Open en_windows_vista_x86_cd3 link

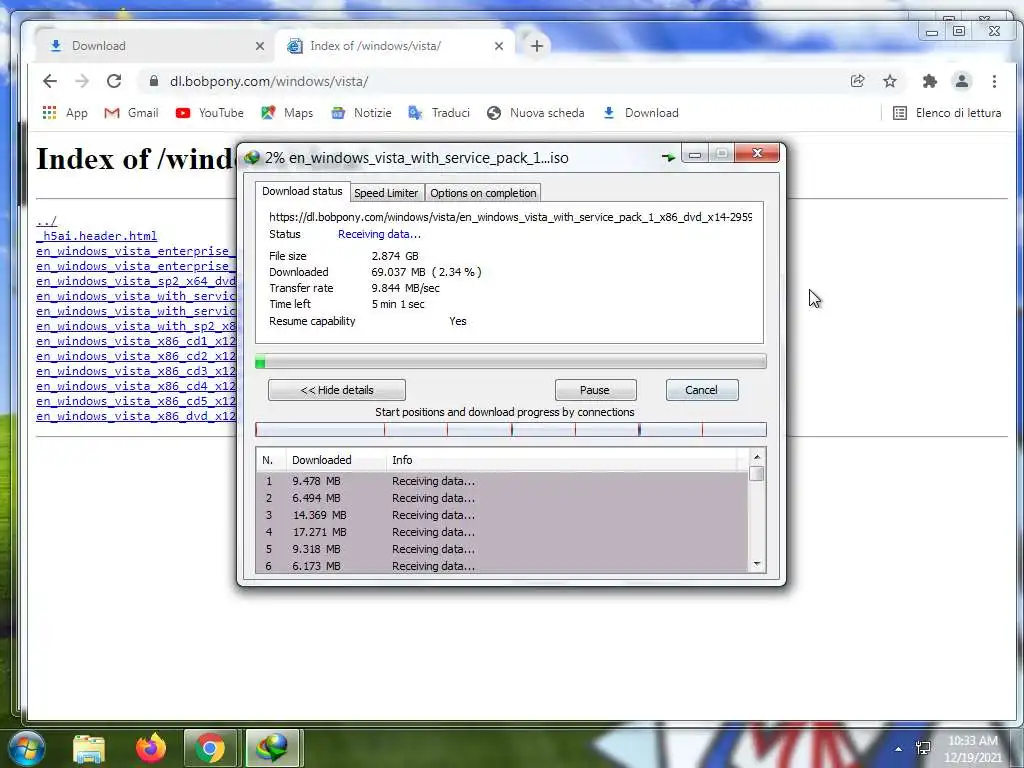(x=136, y=371)
